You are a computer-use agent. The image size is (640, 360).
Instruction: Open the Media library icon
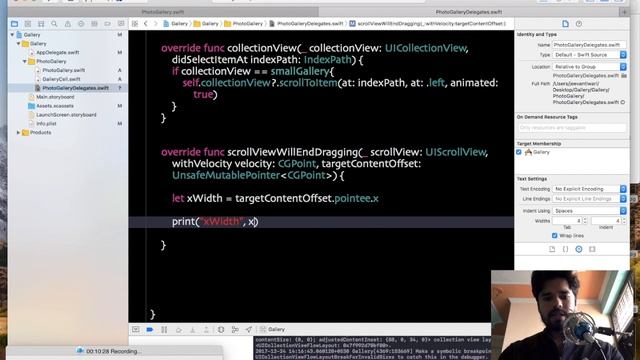592,249
